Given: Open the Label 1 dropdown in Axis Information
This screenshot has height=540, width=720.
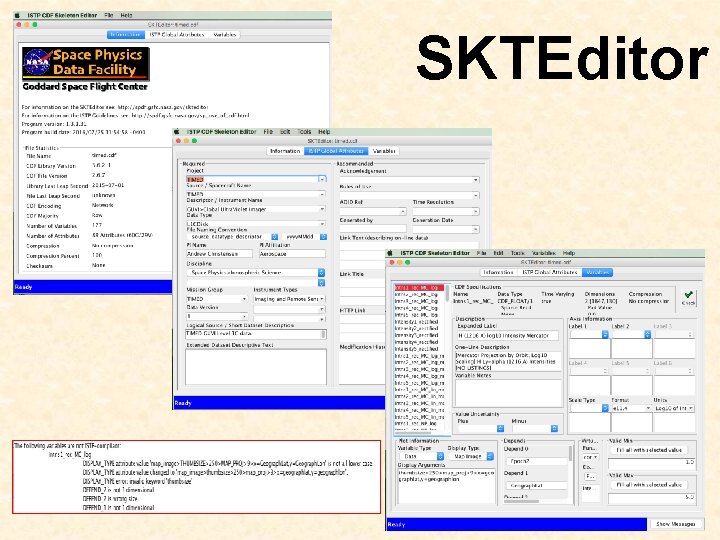Looking at the screenshot, I should (589, 334).
